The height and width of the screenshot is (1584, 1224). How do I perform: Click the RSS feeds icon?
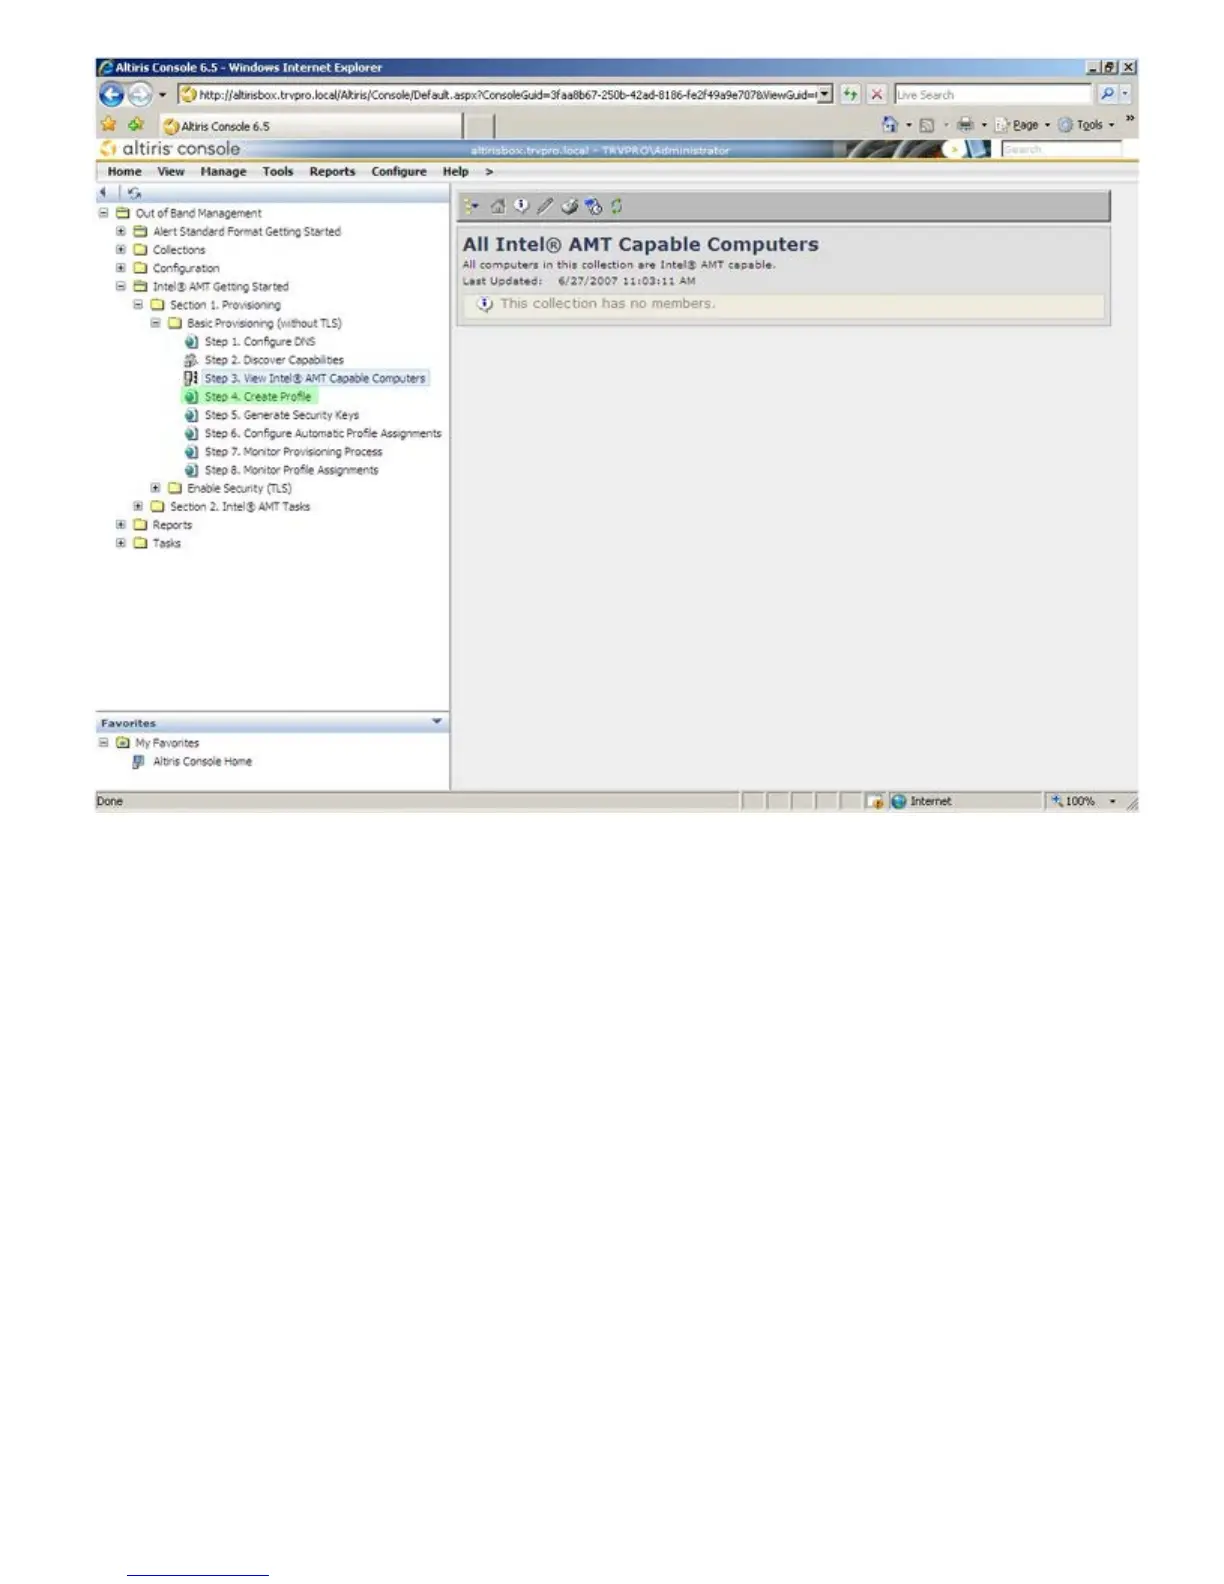[927, 125]
